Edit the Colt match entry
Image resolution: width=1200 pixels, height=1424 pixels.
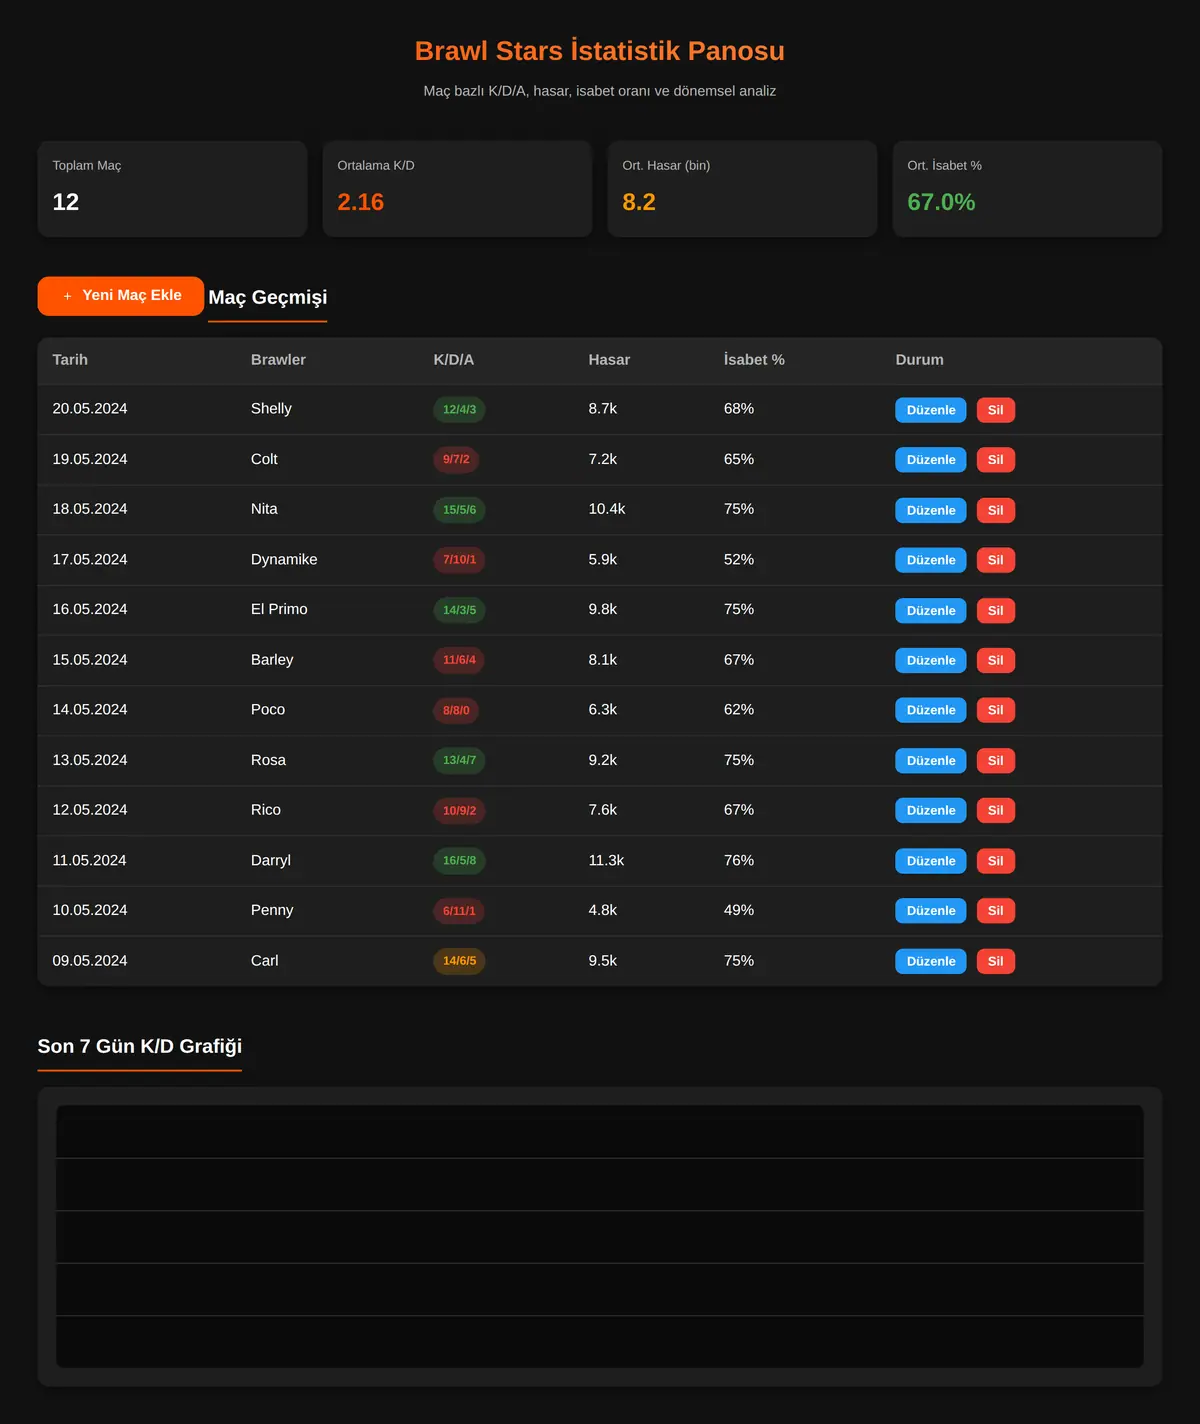(931, 460)
